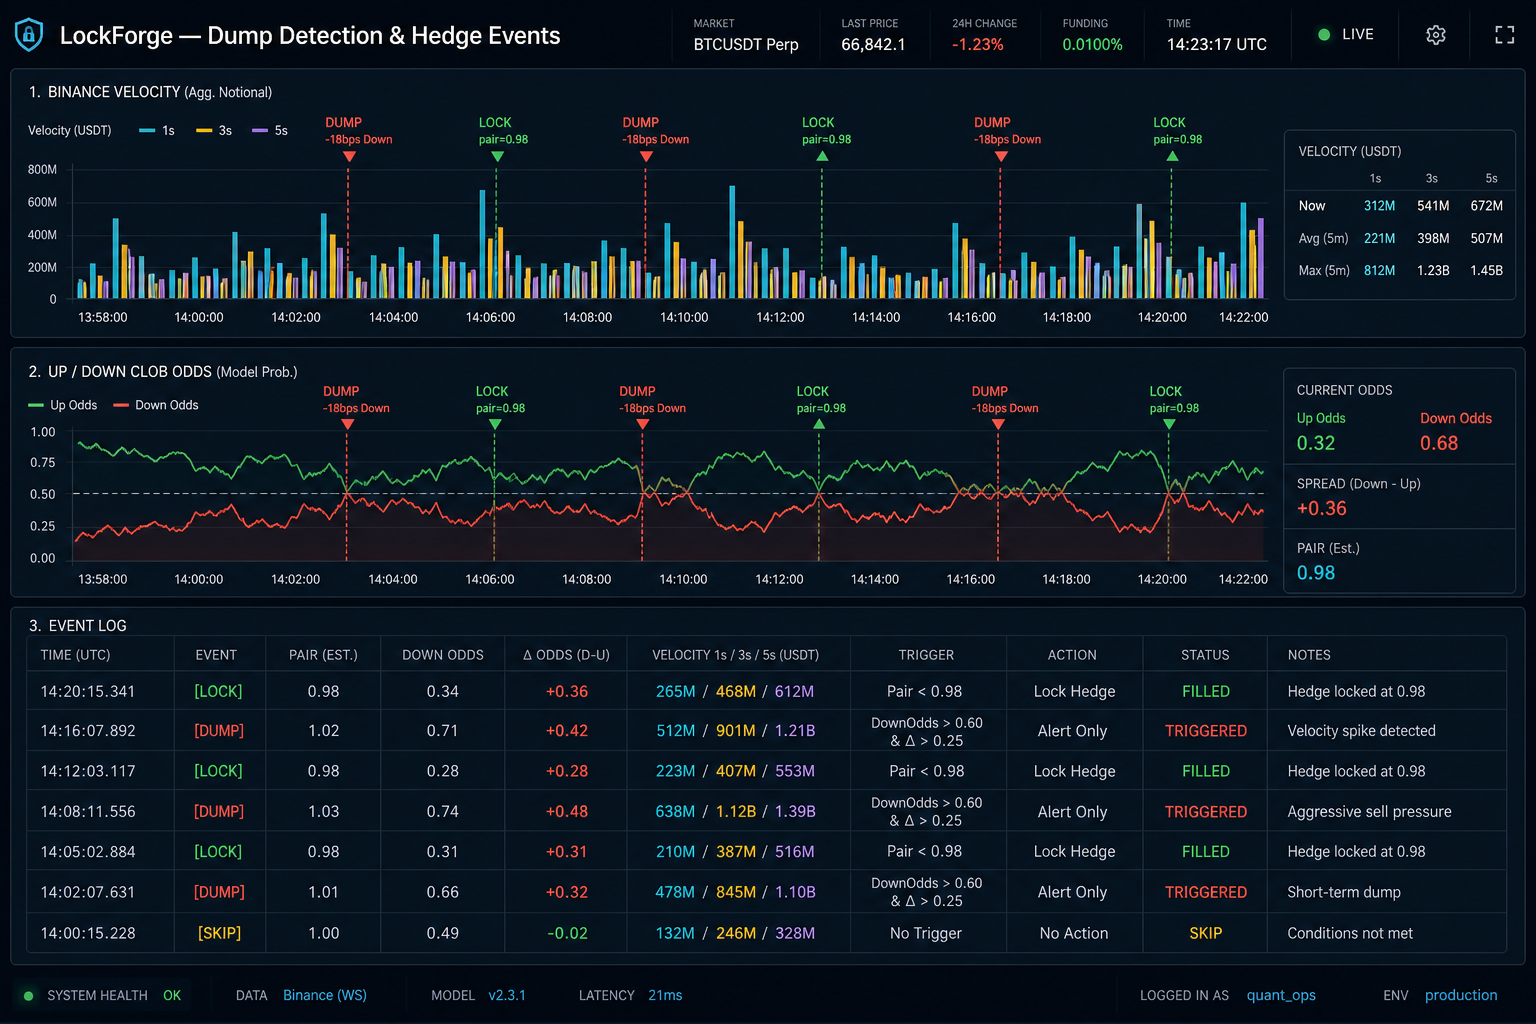The height and width of the screenshot is (1024, 1536).
Task: Click the model version v2.3.1
Action: point(507,995)
